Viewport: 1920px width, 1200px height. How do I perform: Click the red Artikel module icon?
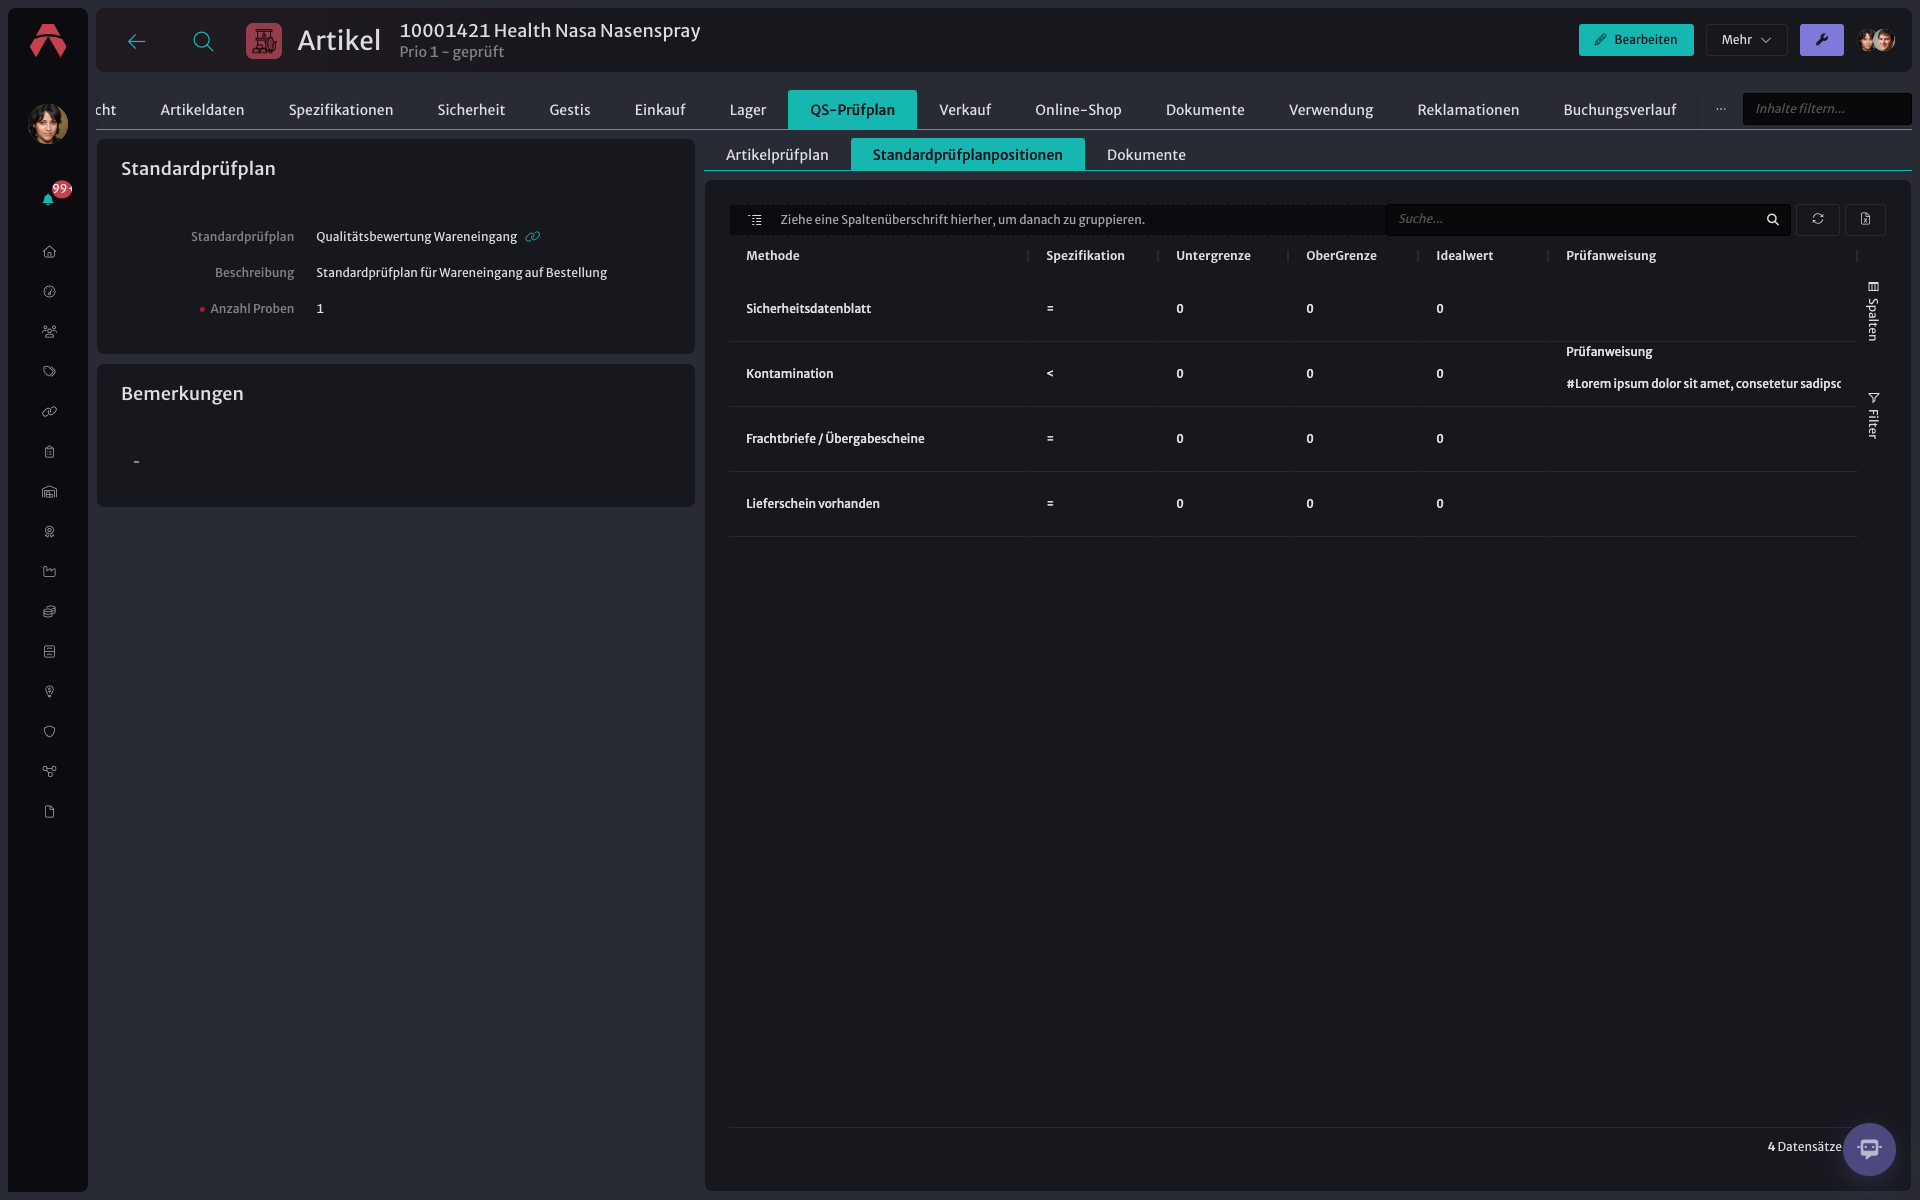pyautogui.click(x=264, y=41)
